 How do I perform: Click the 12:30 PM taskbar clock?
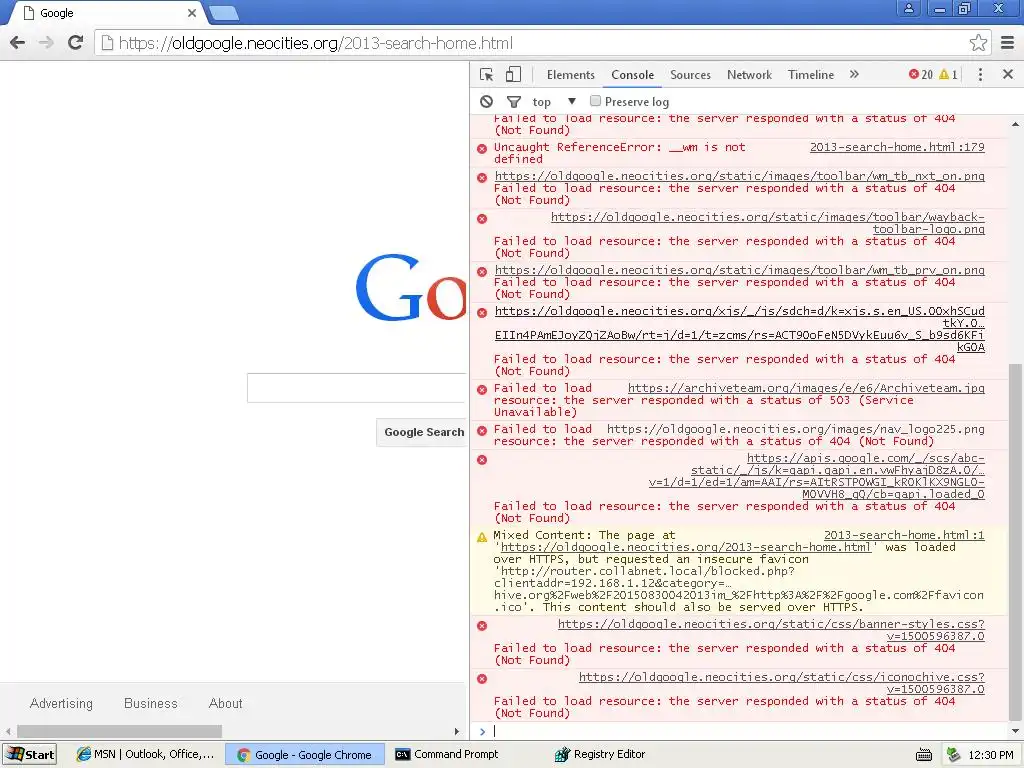991,755
